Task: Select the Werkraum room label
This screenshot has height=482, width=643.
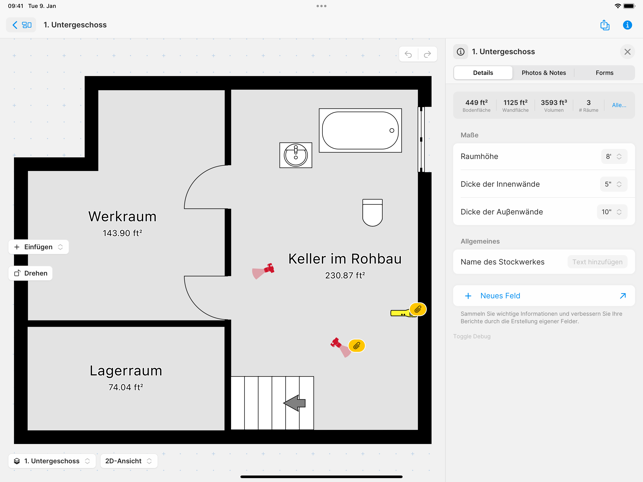Action: pos(122,216)
